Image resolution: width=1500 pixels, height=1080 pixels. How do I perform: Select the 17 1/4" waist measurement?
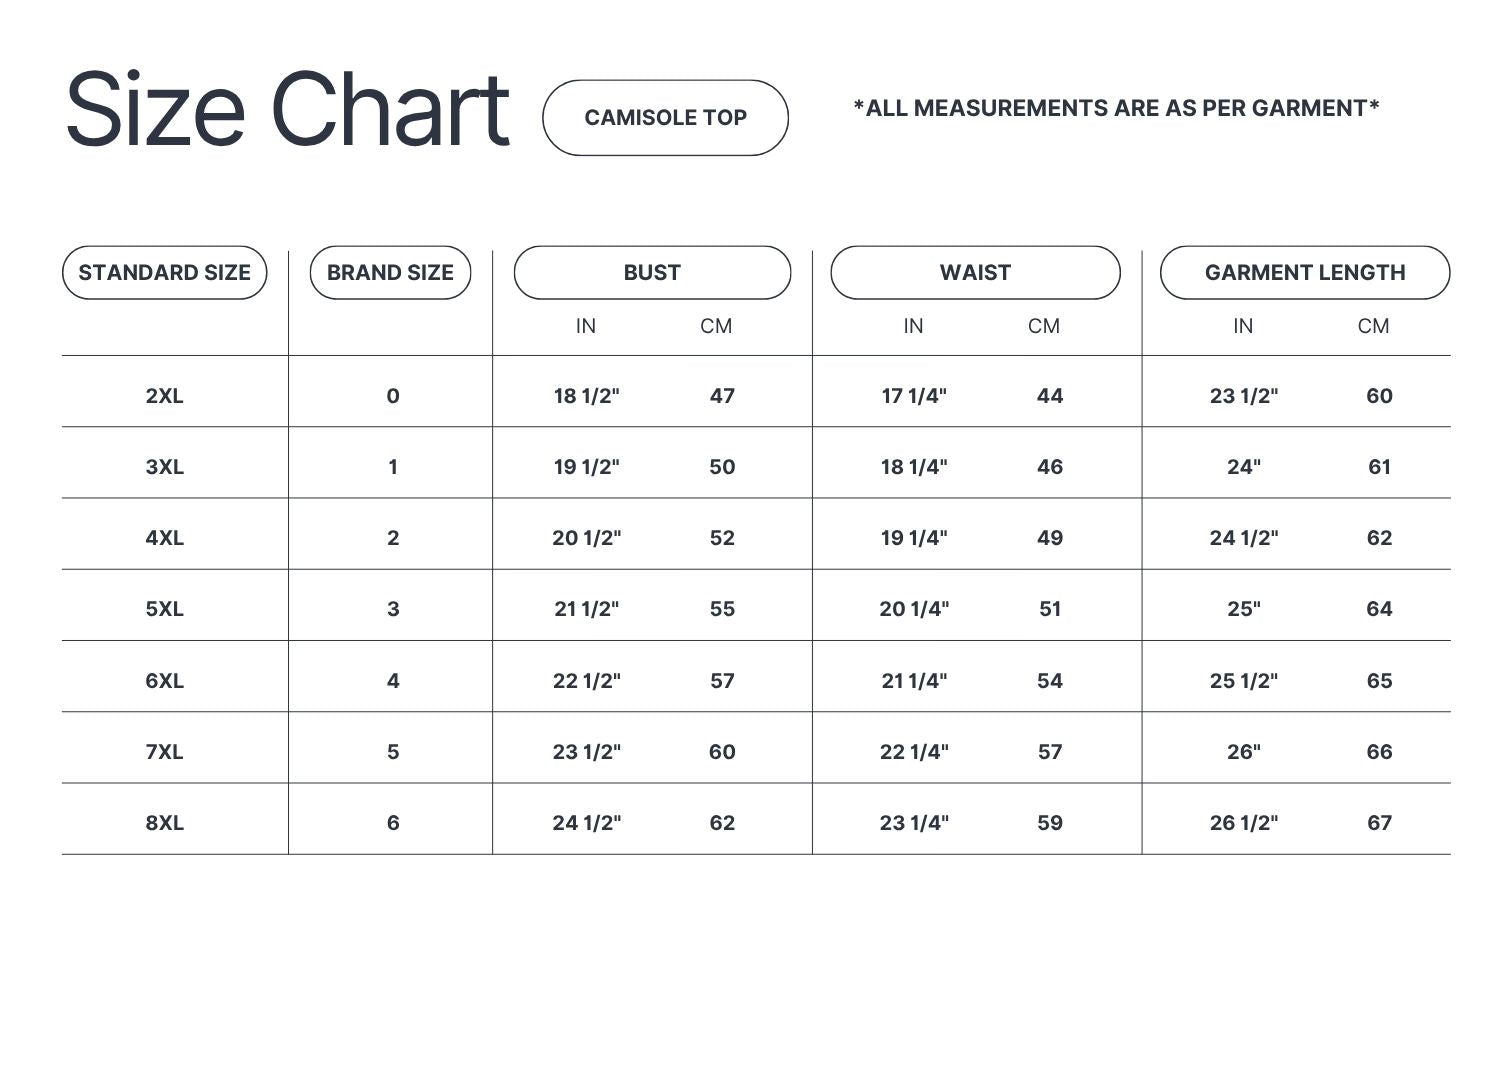coord(914,396)
